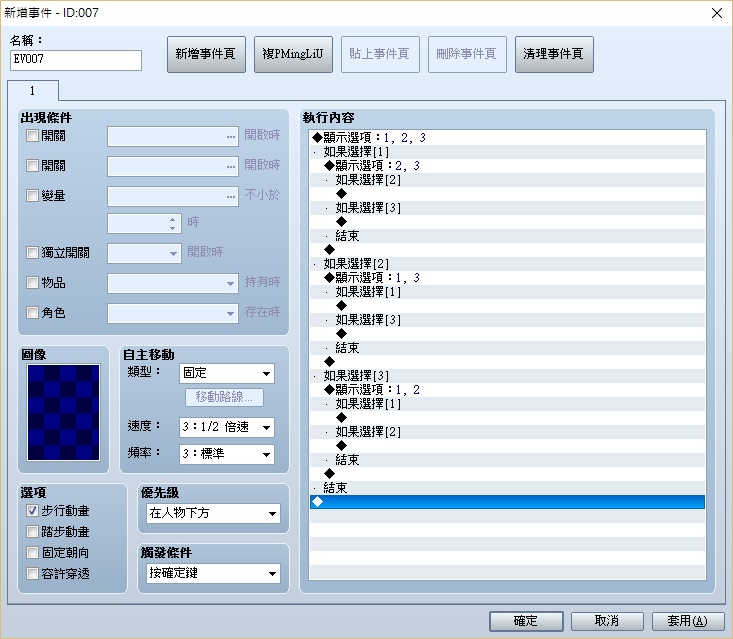
Task: Apply changes with 套用(A)
Action: click(x=688, y=621)
